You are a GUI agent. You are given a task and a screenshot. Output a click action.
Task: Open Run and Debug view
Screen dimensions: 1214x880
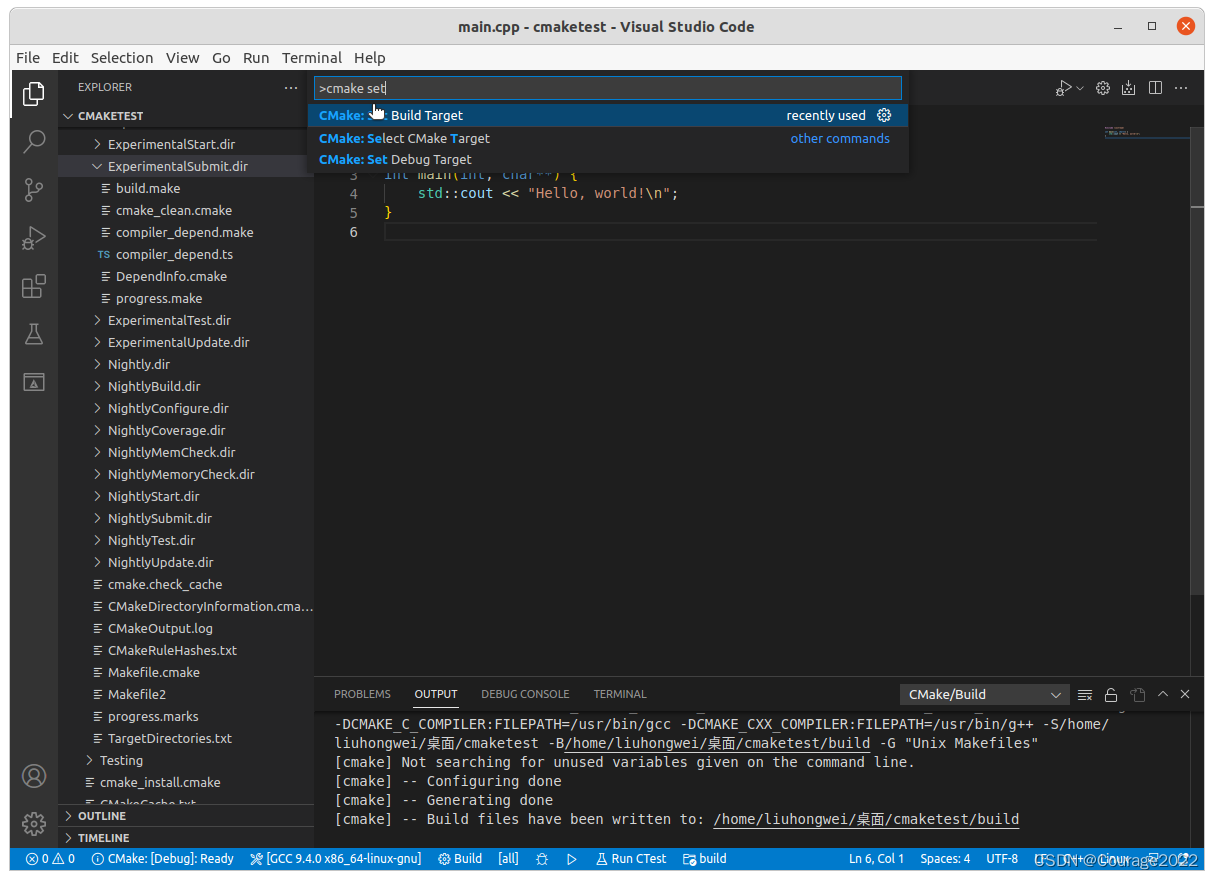[x=34, y=238]
